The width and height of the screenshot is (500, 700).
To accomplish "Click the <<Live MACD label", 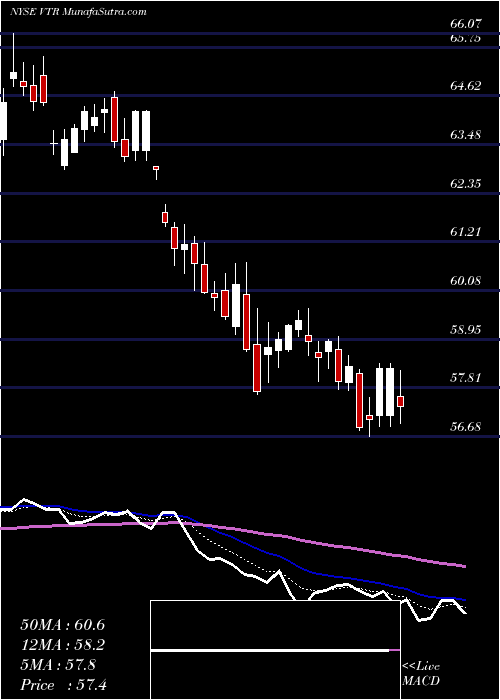I will click(x=421, y=674).
